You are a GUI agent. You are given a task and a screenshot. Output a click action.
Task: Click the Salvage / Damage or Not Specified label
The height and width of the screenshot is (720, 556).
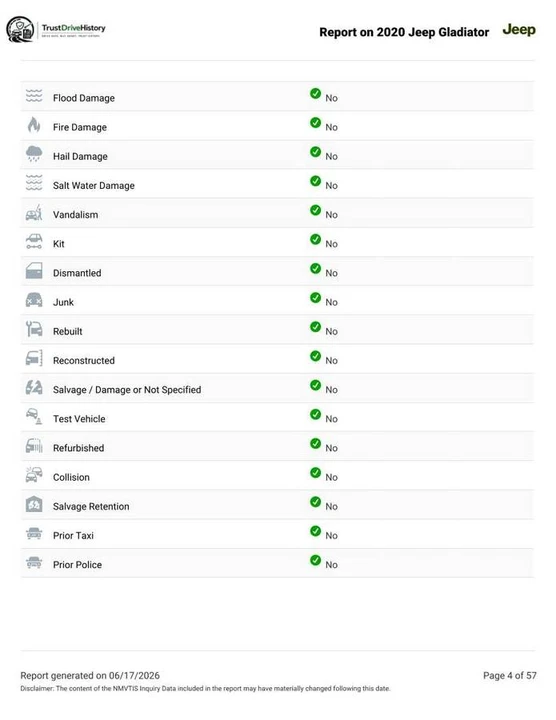click(x=127, y=390)
